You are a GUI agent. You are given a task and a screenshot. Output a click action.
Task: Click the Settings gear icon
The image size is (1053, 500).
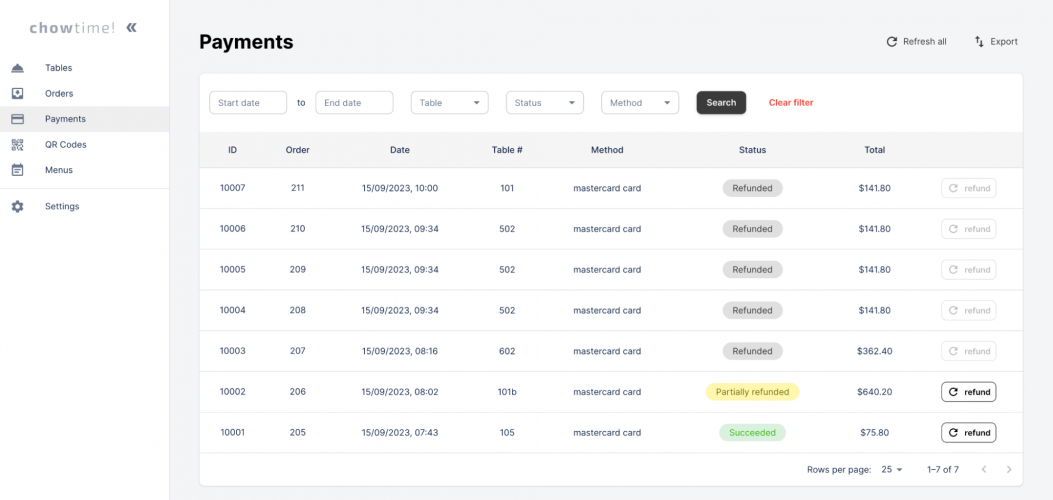pos(17,206)
